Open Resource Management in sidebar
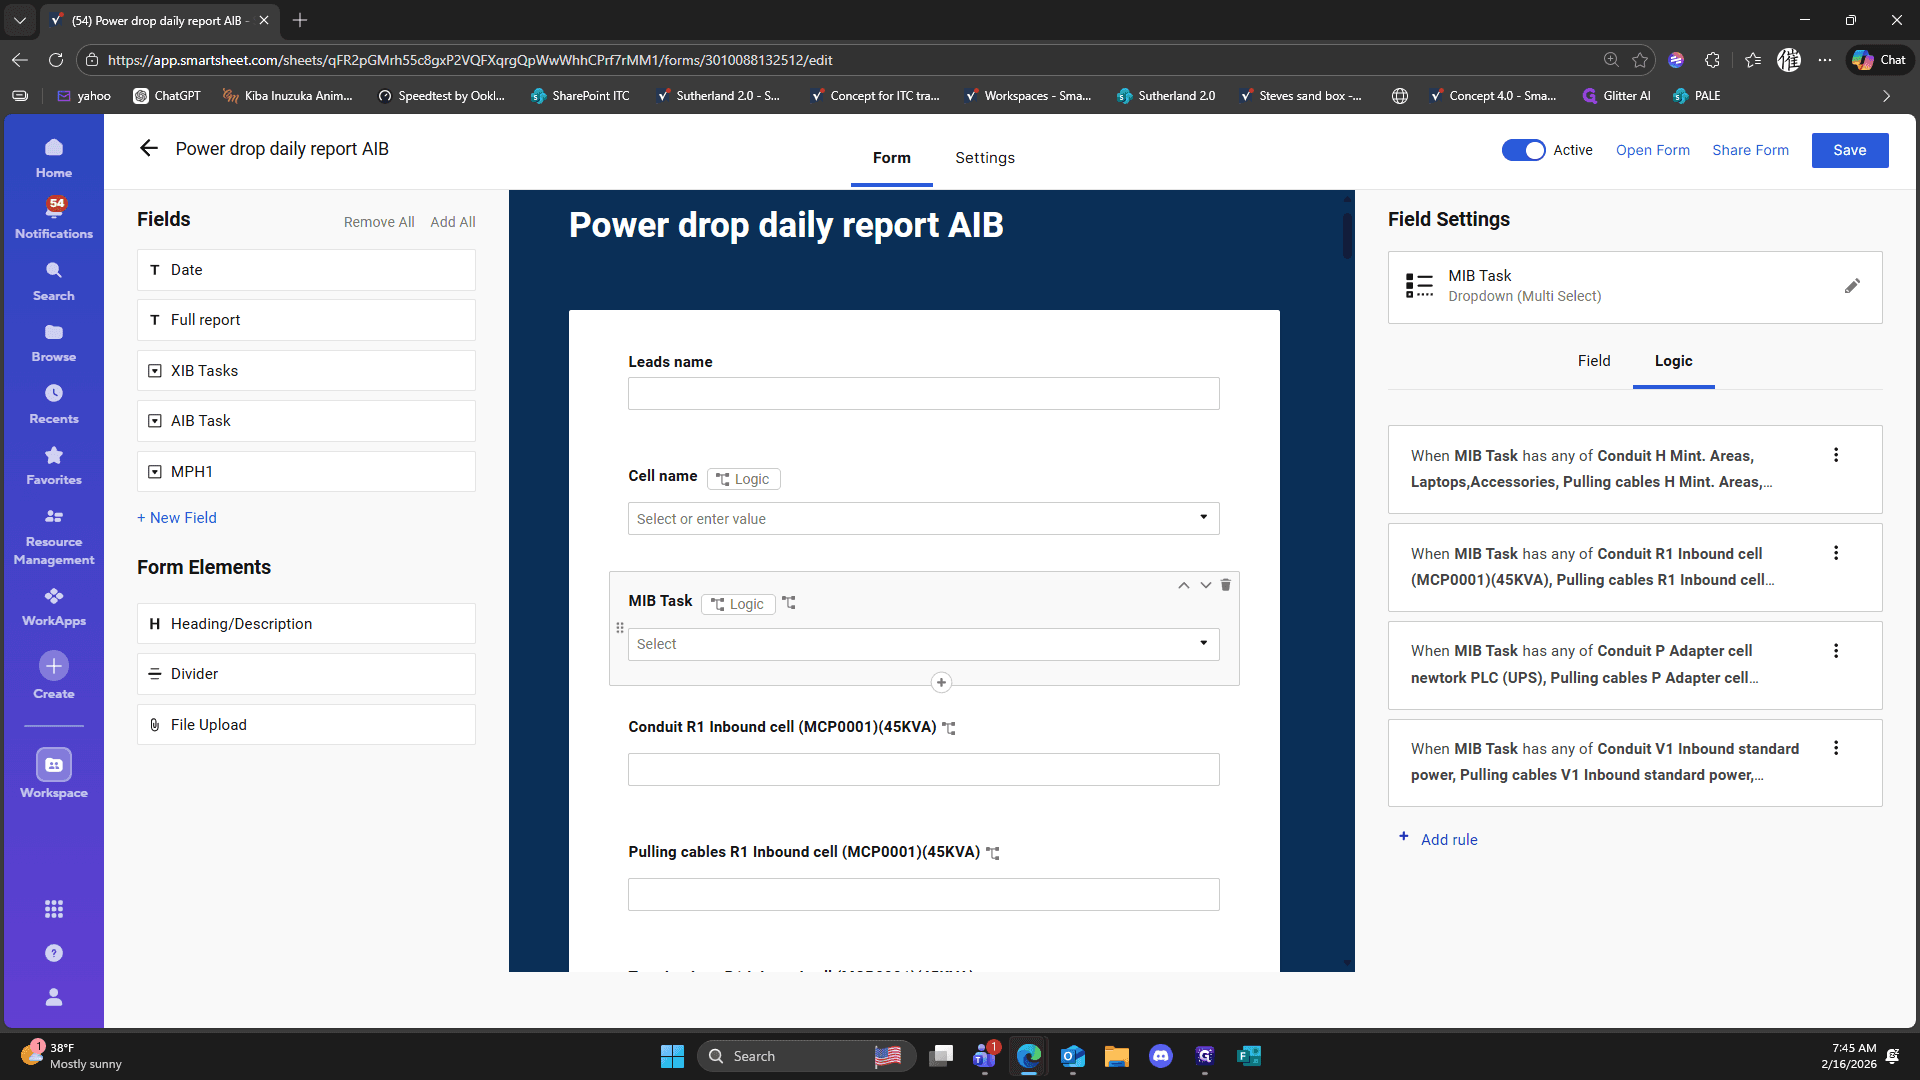The image size is (1920, 1080). point(54,537)
